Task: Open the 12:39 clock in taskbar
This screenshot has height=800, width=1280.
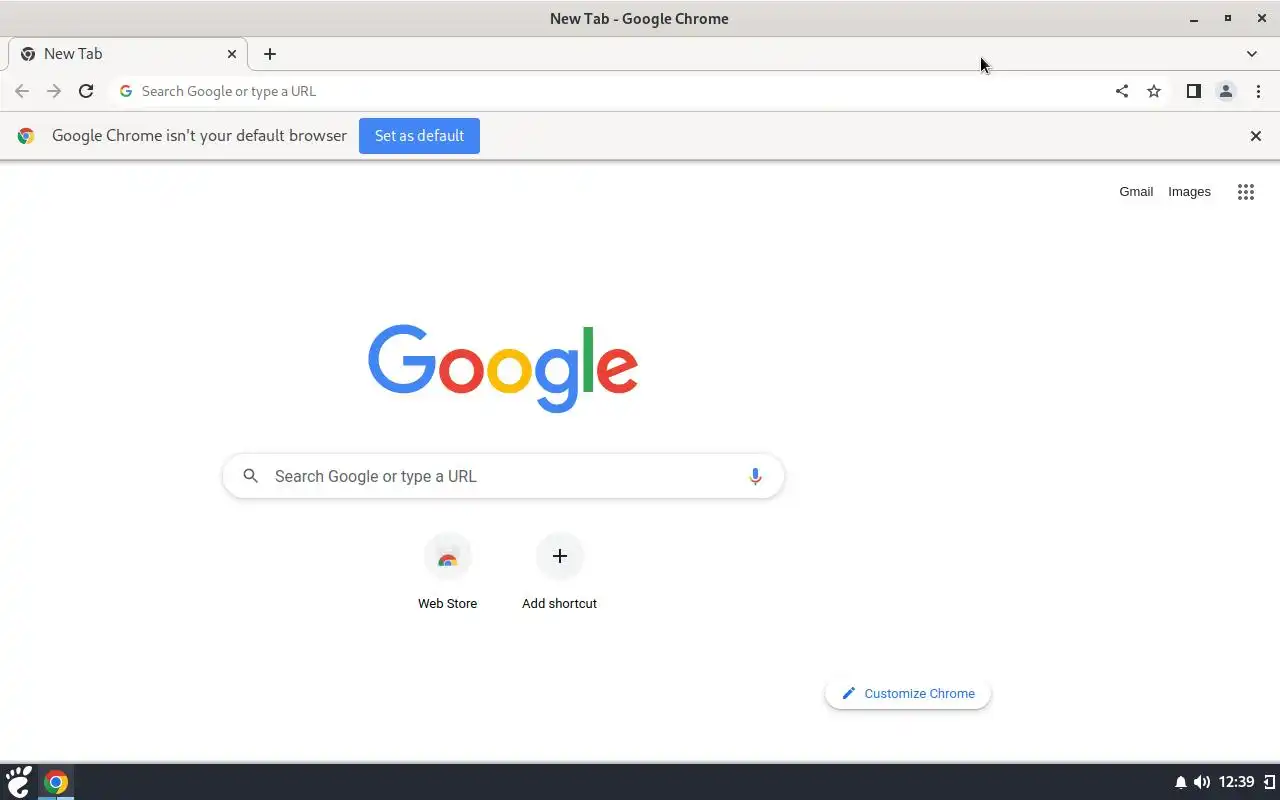Action: (1236, 782)
